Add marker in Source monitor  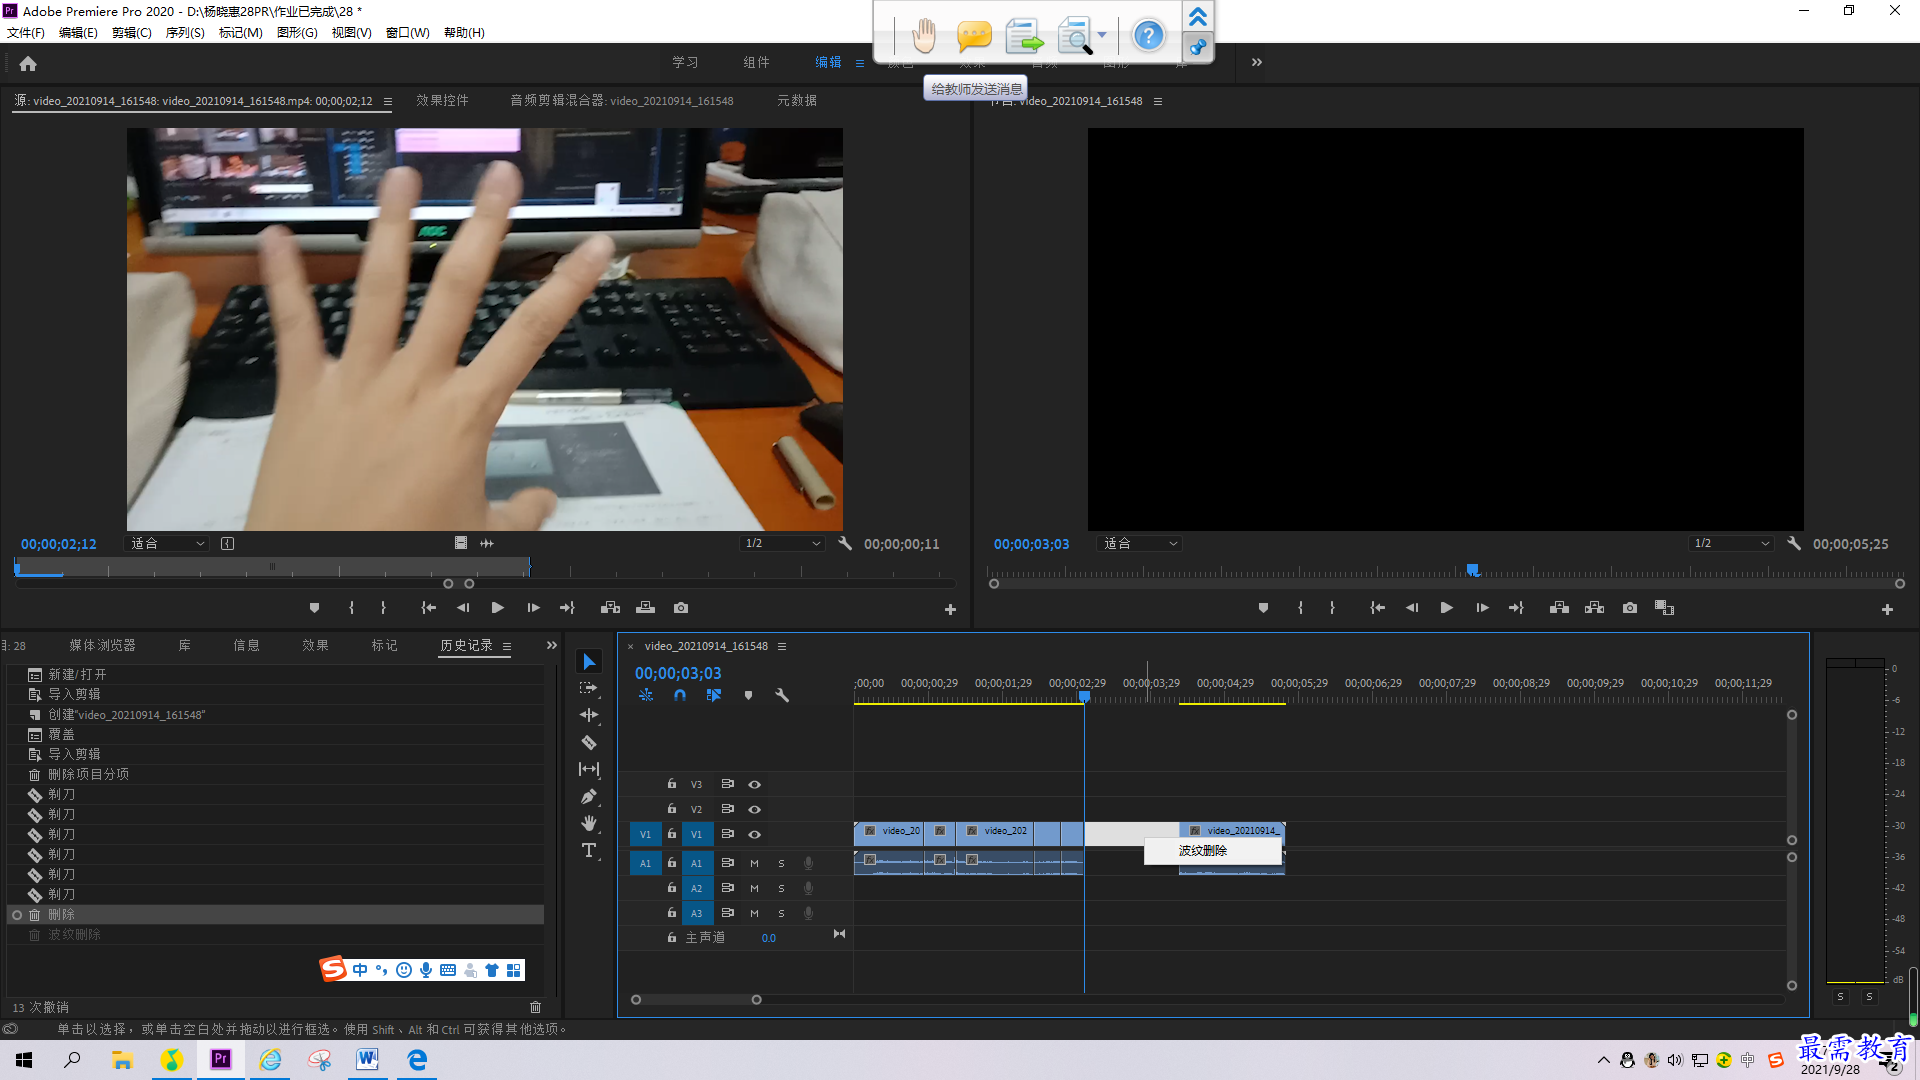click(x=315, y=608)
